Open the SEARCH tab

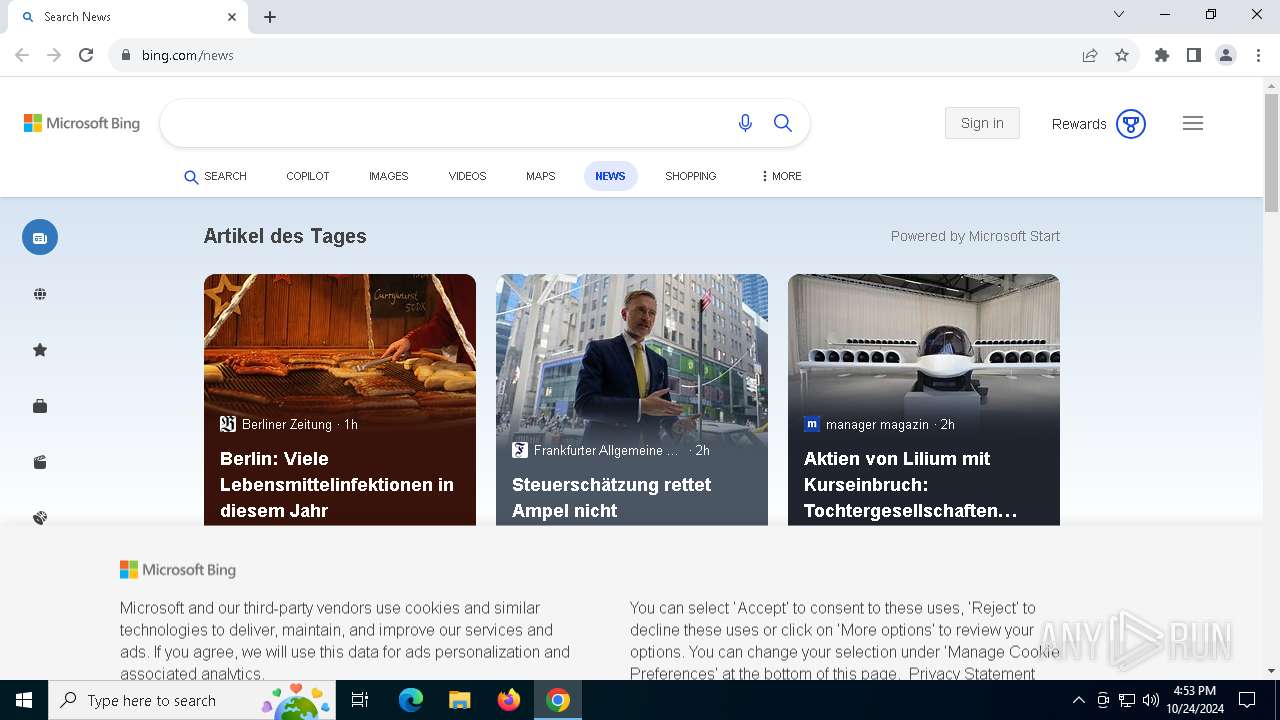[x=215, y=176]
